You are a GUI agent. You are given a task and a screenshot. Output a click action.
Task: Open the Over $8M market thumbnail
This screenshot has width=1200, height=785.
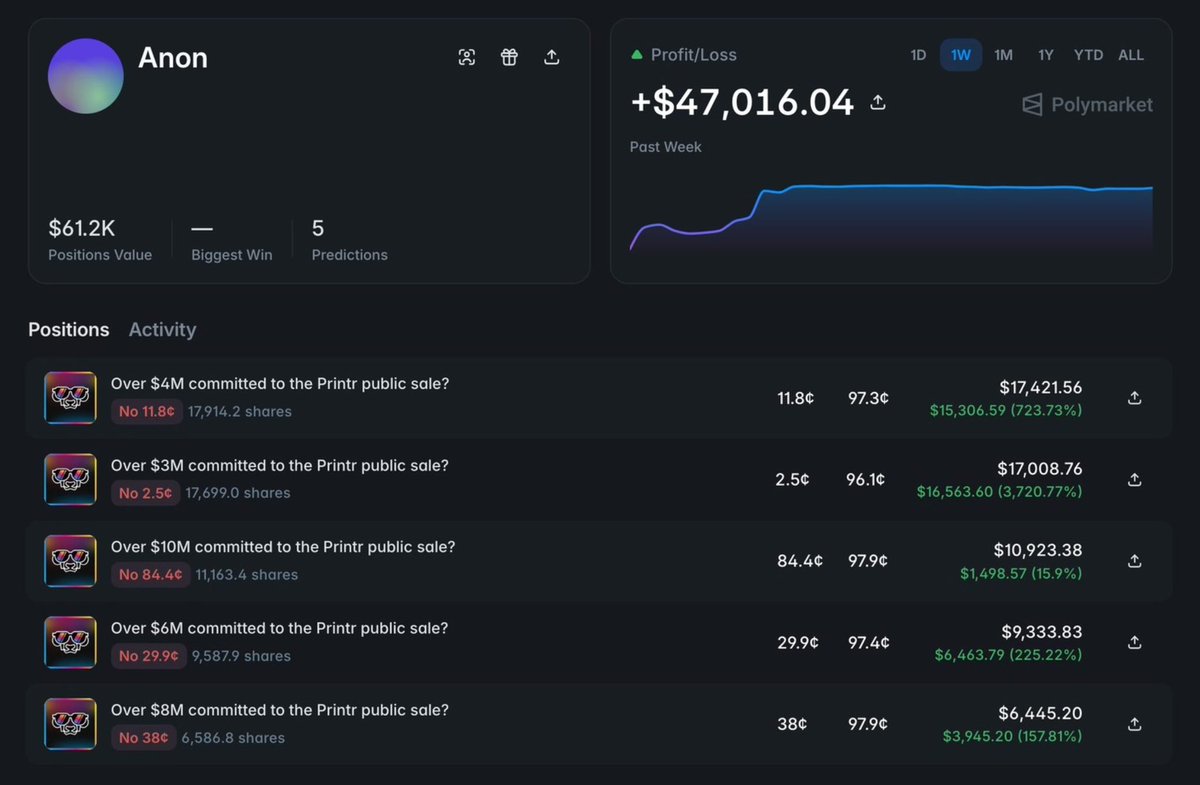[70, 724]
